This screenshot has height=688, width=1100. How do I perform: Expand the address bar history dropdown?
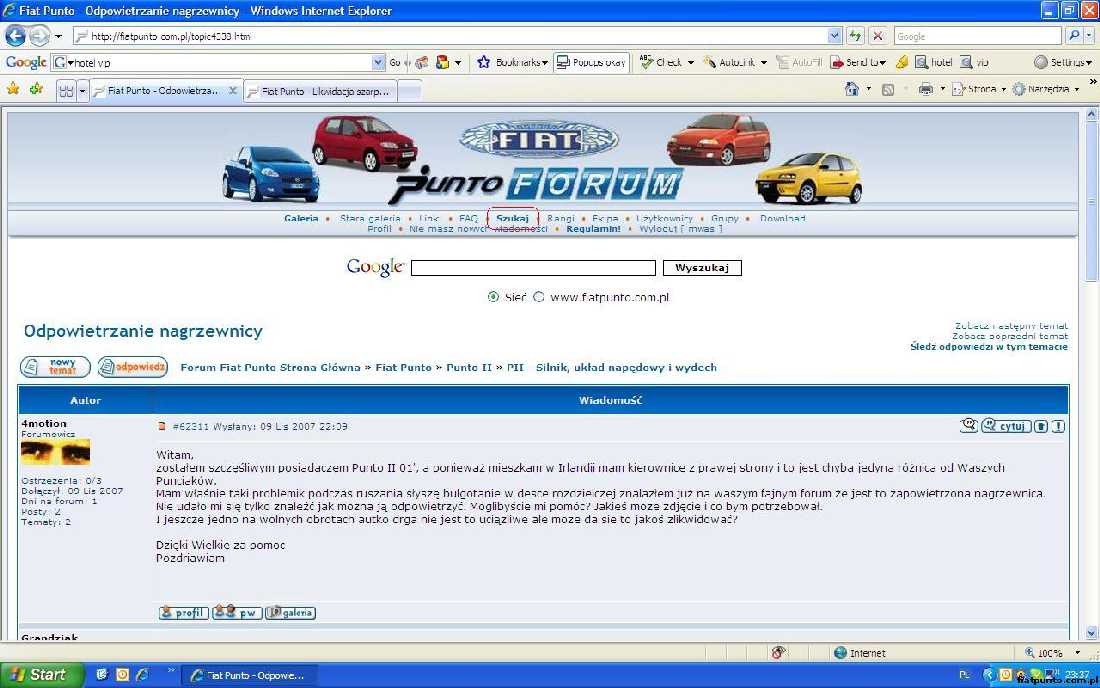(834, 36)
